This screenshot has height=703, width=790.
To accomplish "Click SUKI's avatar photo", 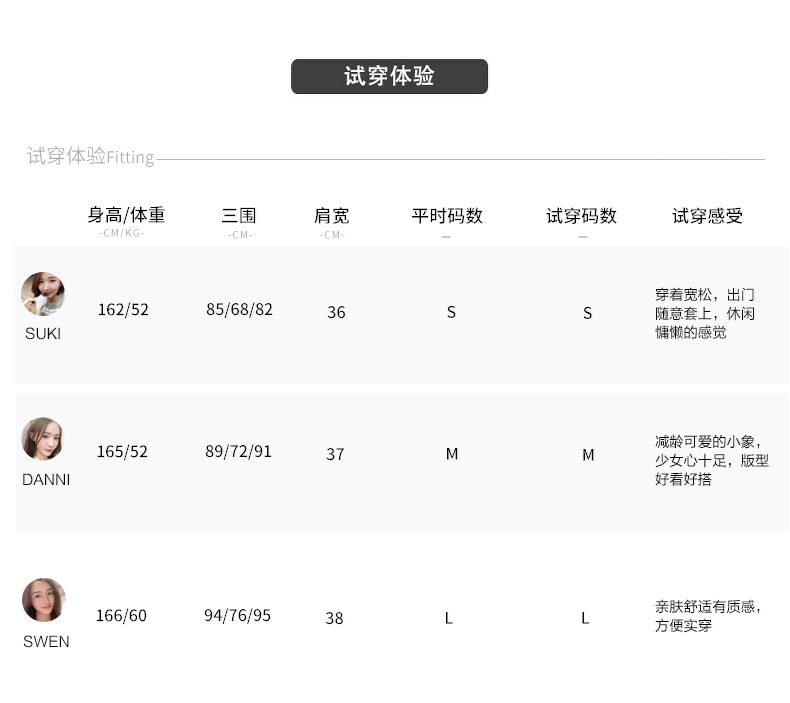I will click(x=43, y=294).
